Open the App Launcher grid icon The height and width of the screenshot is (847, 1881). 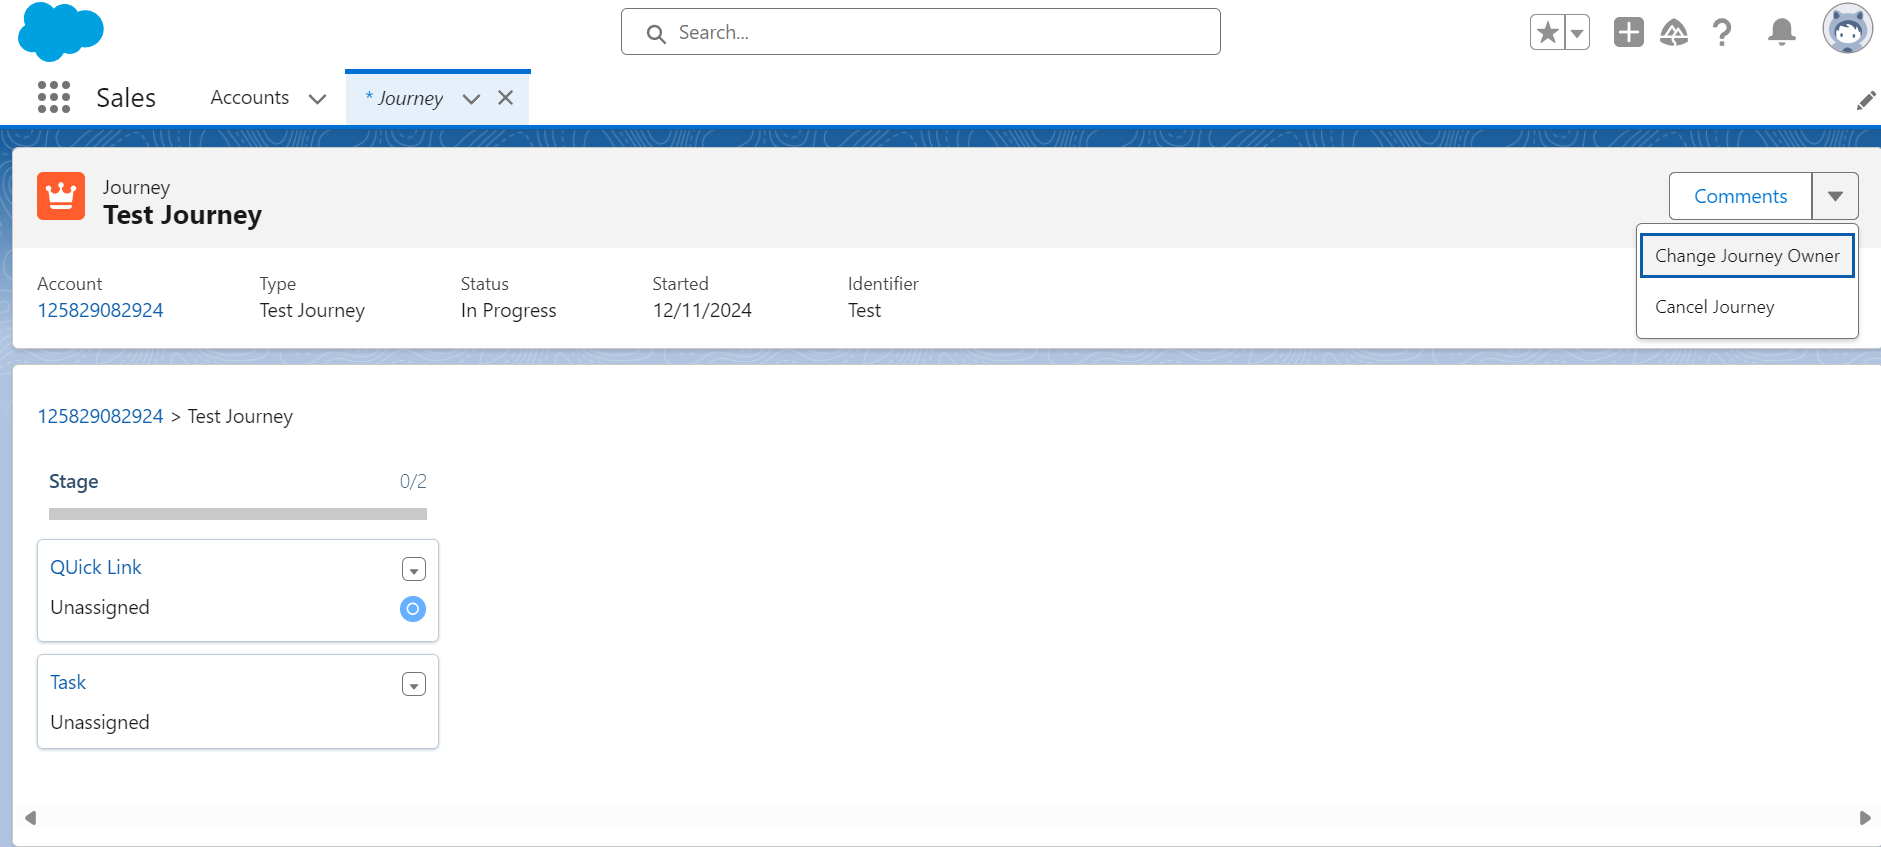pyautogui.click(x=54, y=98)
